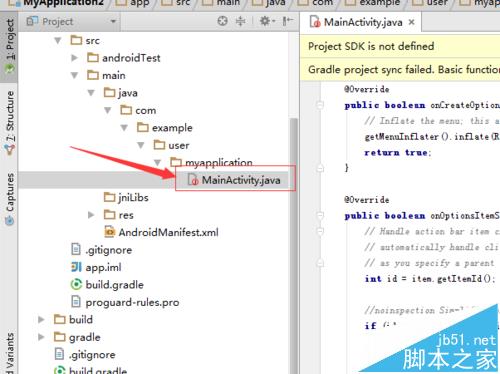
Task: Fold onCreateOptionsMenu method in gutter
Action: pyautogui.click(x=320, y=105)
